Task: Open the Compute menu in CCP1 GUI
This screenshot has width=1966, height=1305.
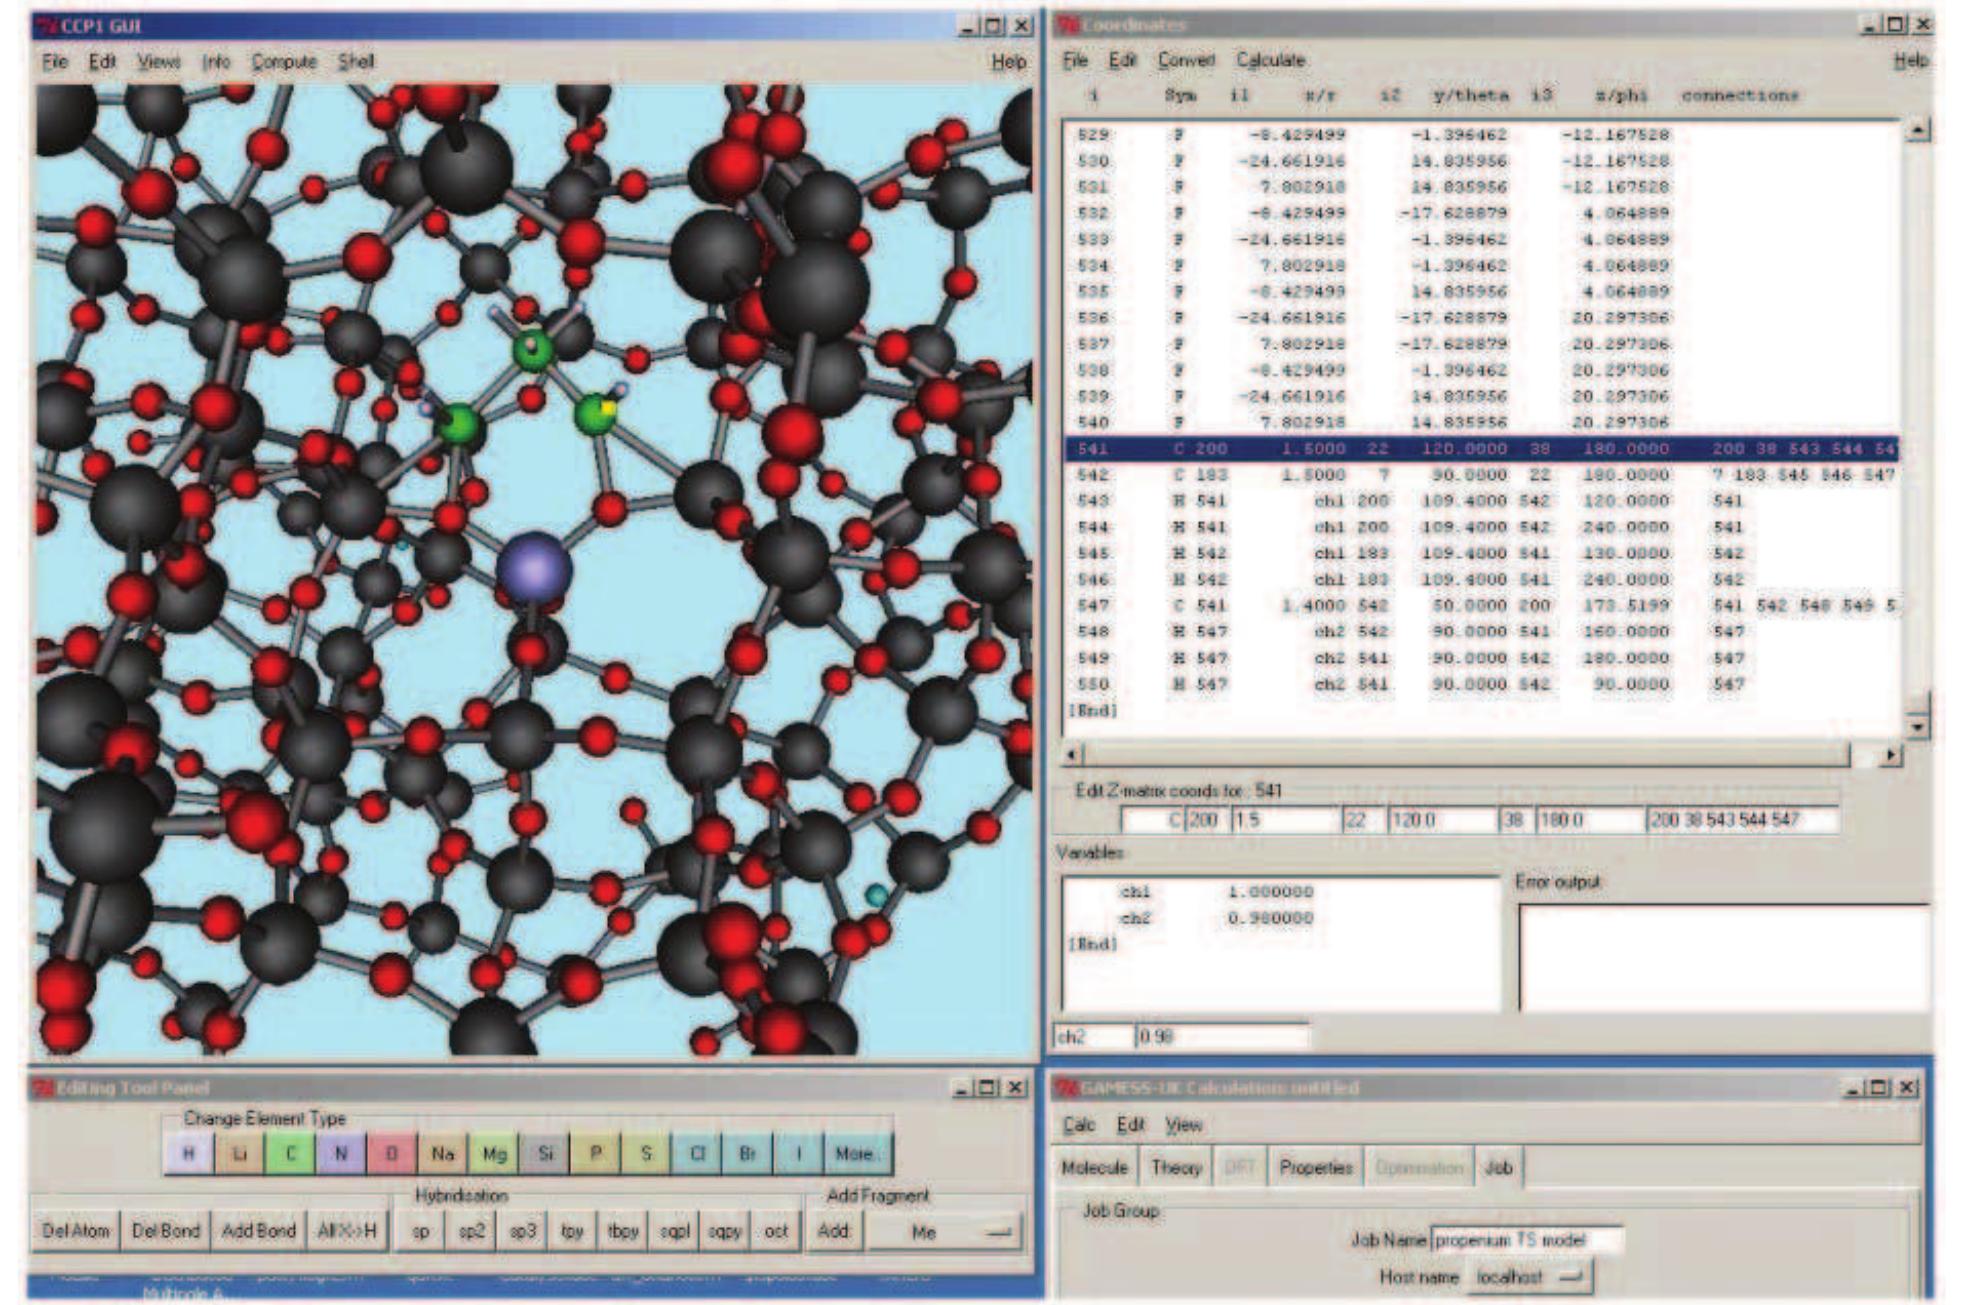Action: (283, 62)
